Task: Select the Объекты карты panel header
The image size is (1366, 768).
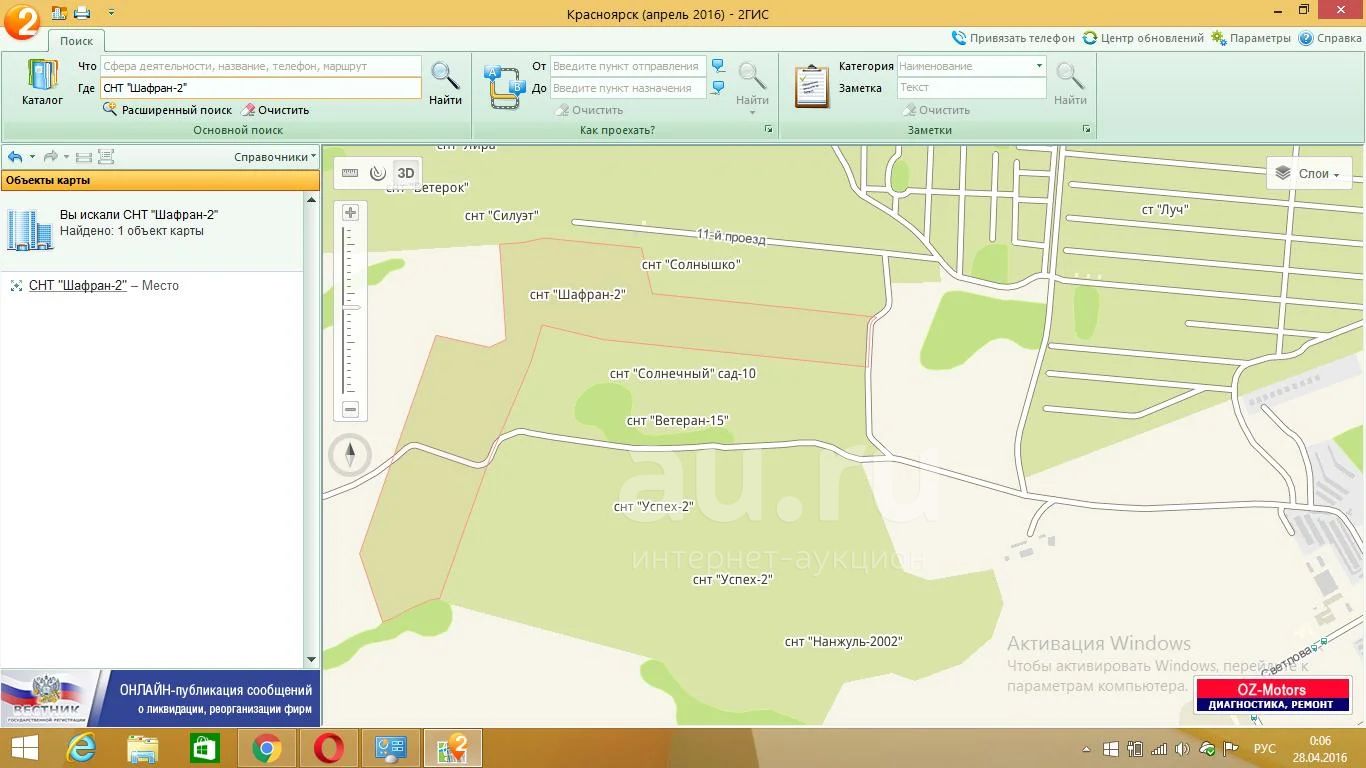Action: point(160,180)
